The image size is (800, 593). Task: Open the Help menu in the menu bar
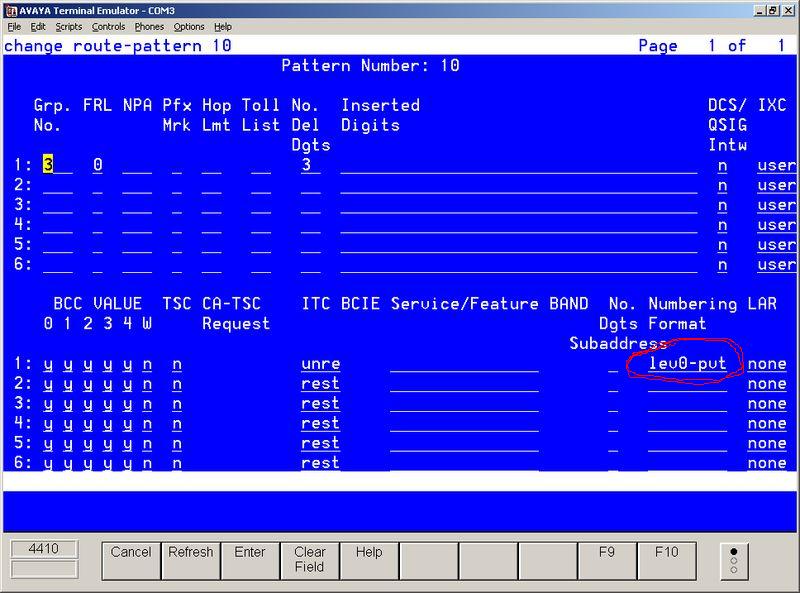pos(222,27)
